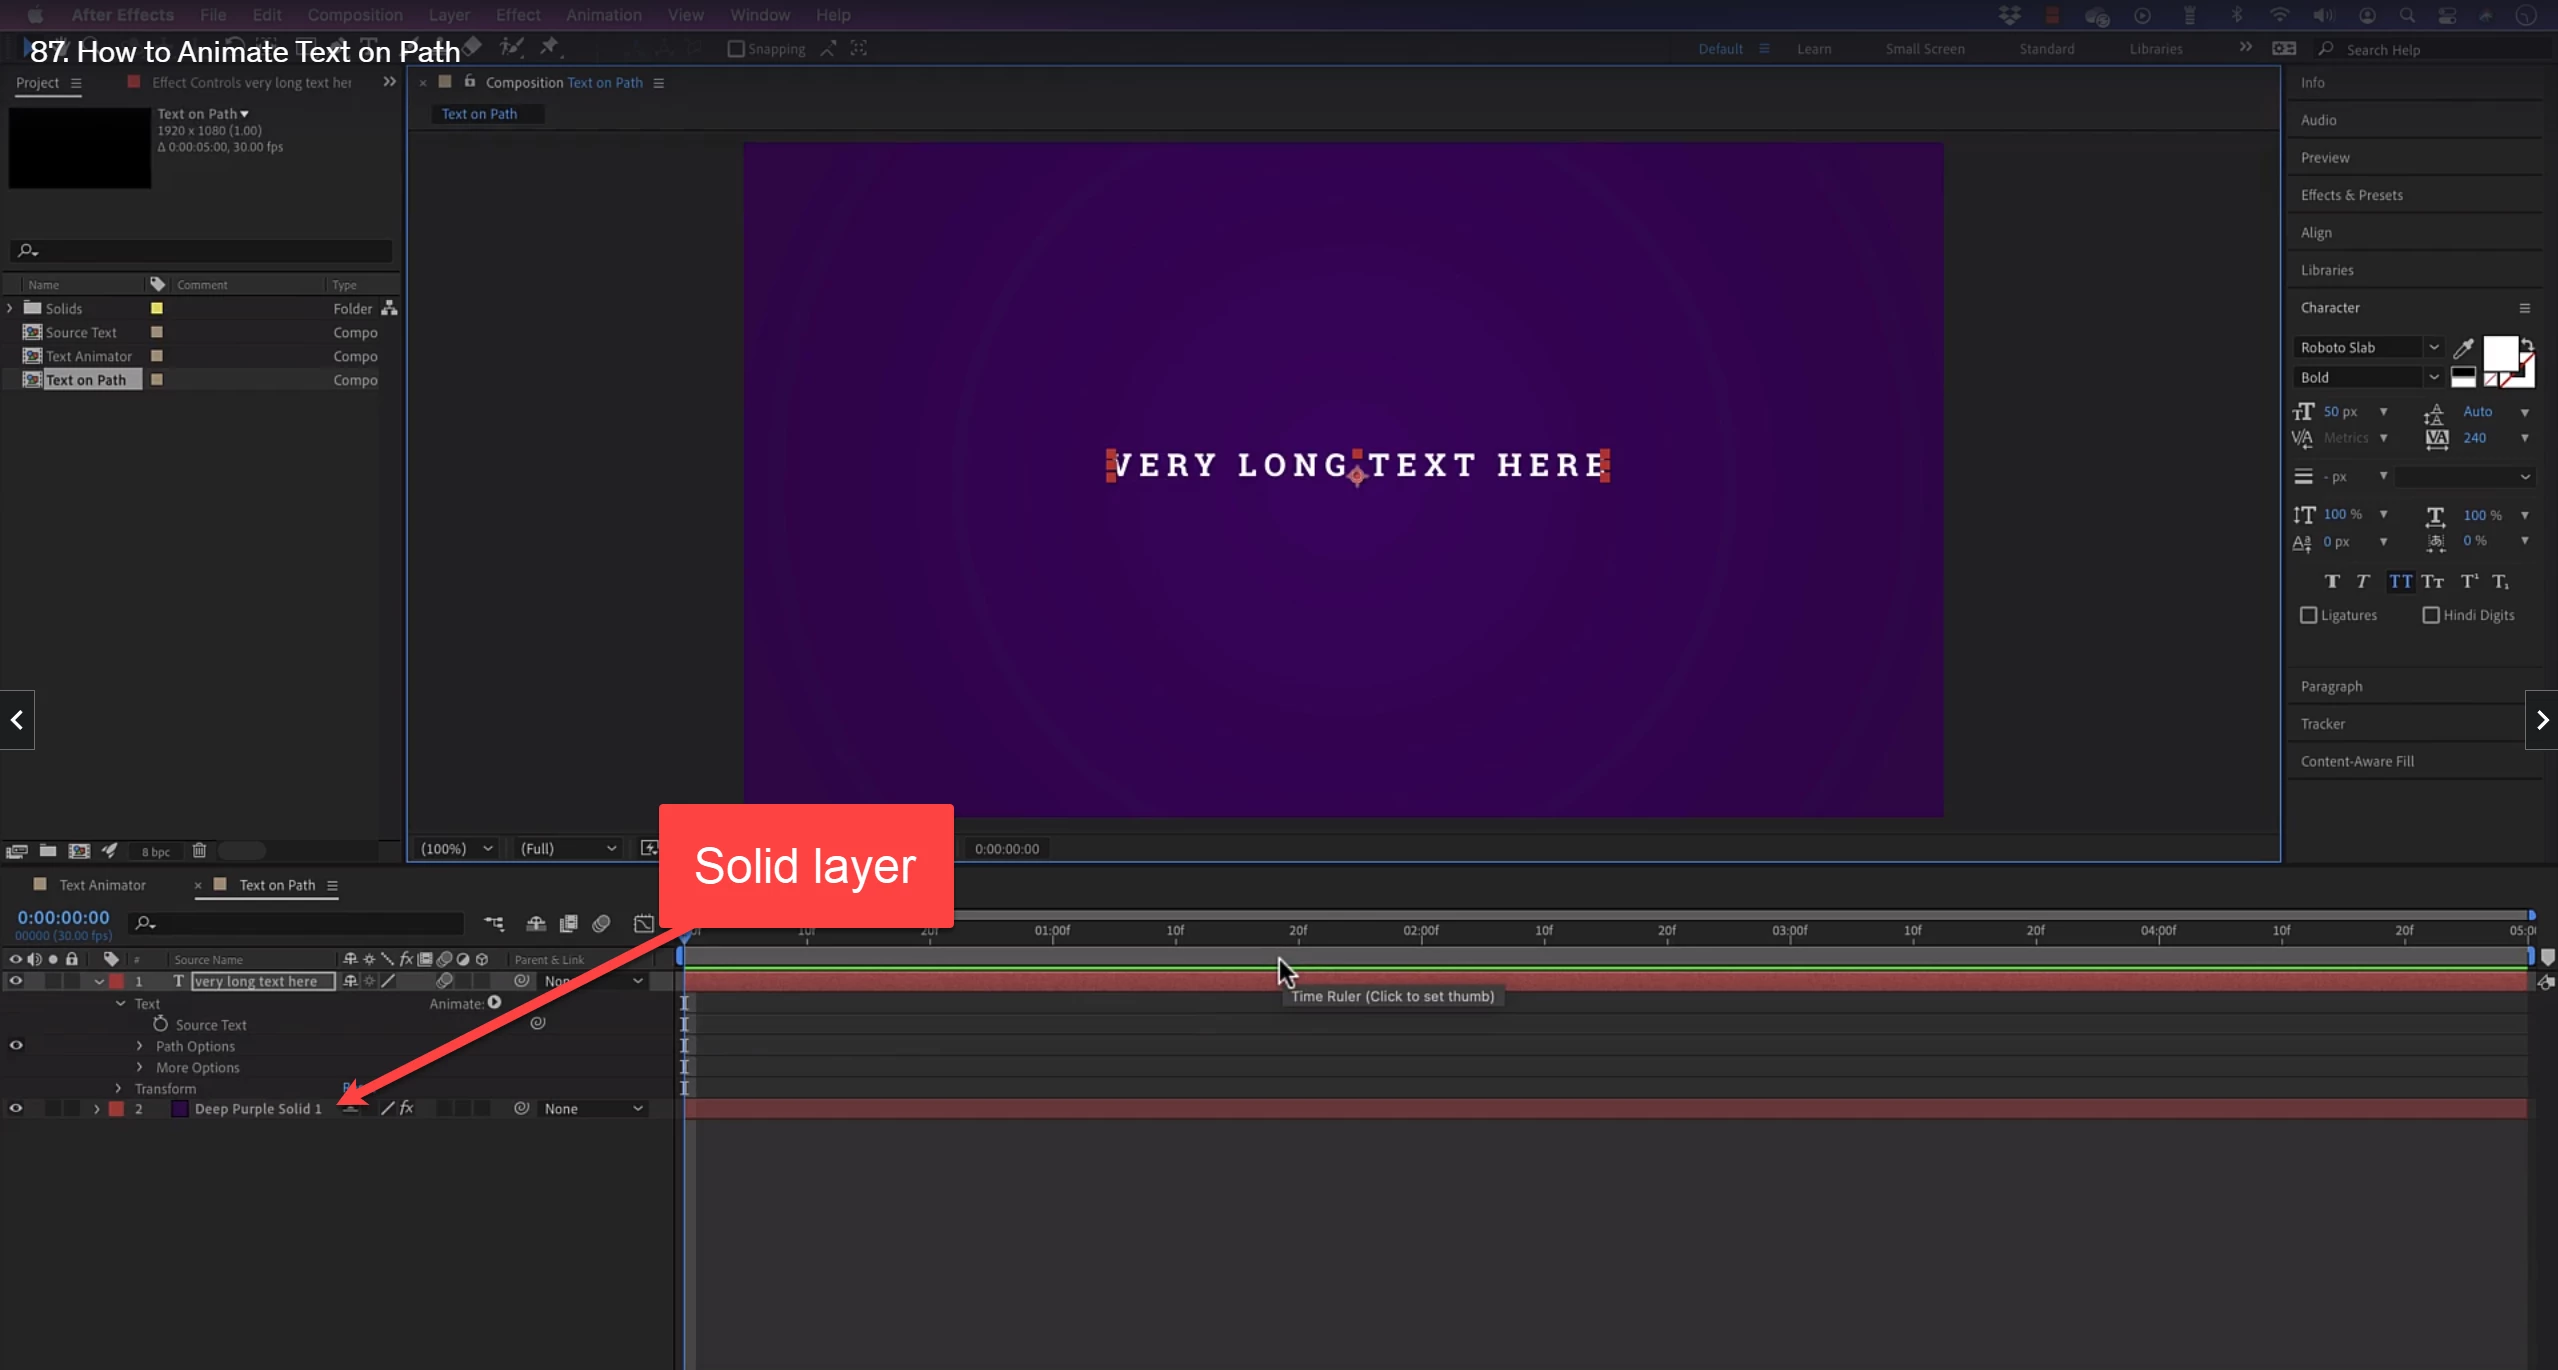
Task: Click the Animate text button
Action: click(494, 1003)
